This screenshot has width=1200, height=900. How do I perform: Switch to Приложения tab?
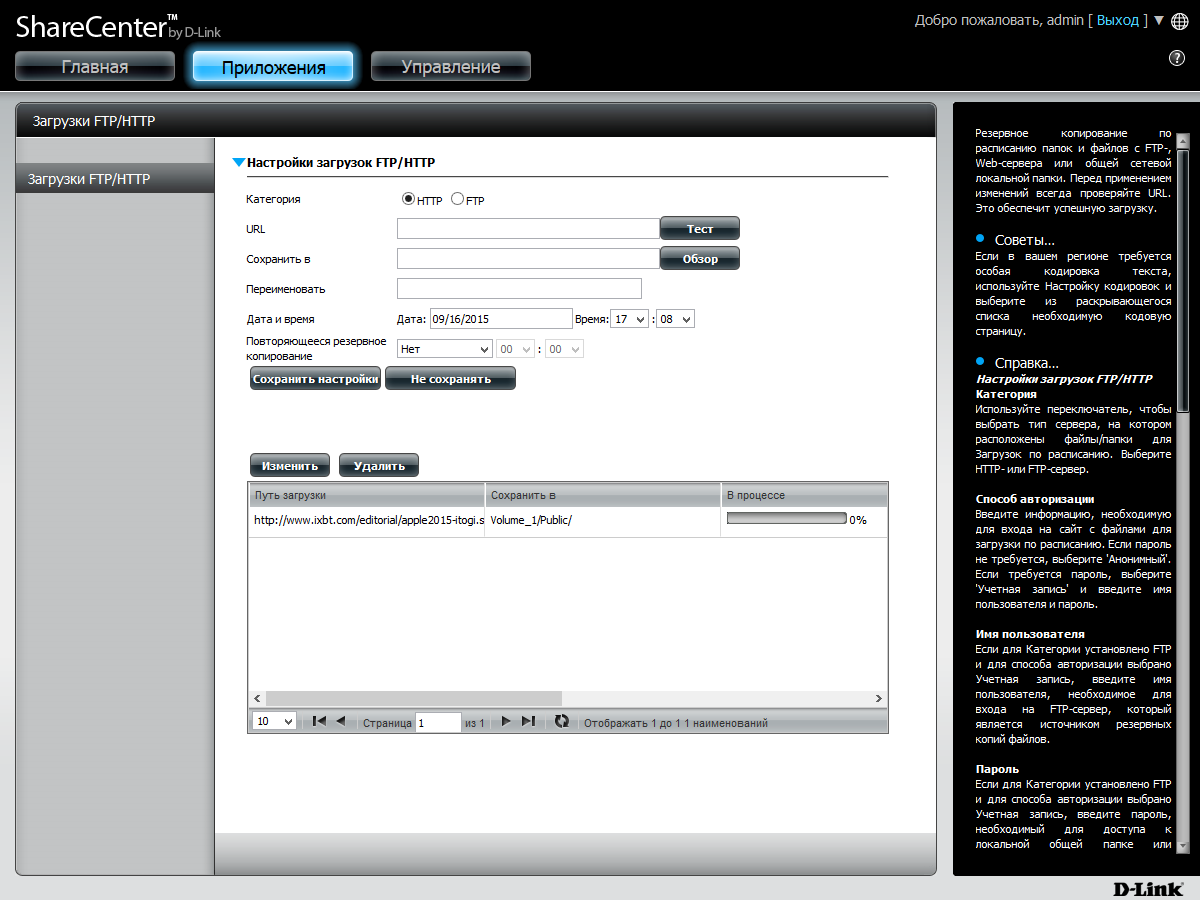[273, 66]
